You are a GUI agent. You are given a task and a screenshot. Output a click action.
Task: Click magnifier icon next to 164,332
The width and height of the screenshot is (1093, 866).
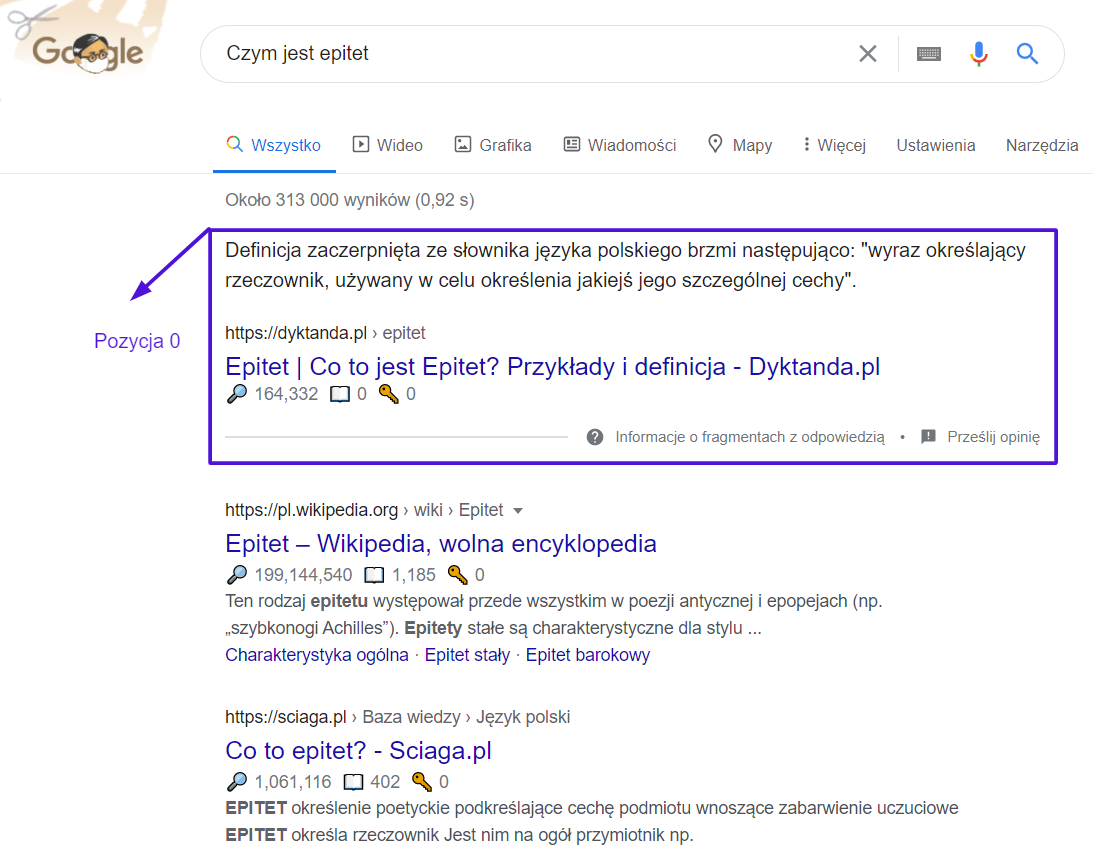[237, 394]
